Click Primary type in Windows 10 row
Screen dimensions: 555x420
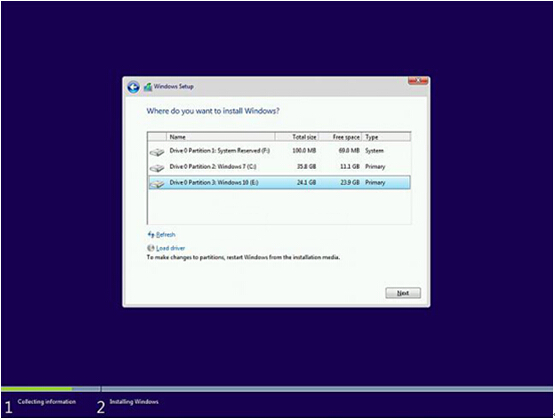(375, 183)
